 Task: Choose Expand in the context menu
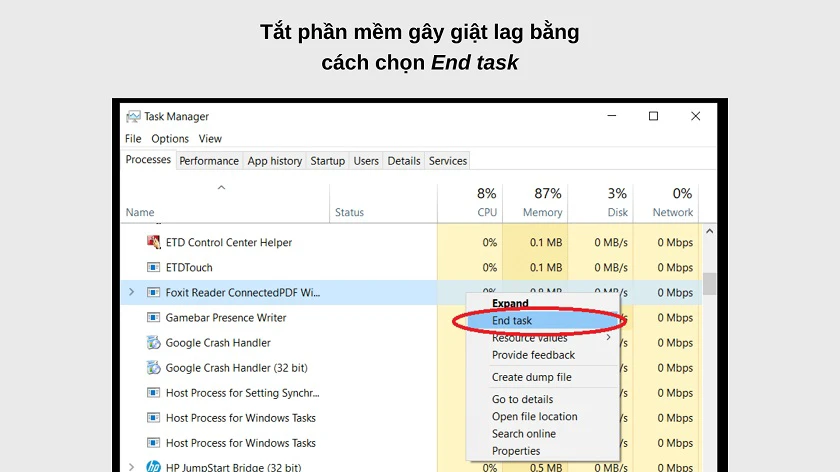(x=543, y=303)
